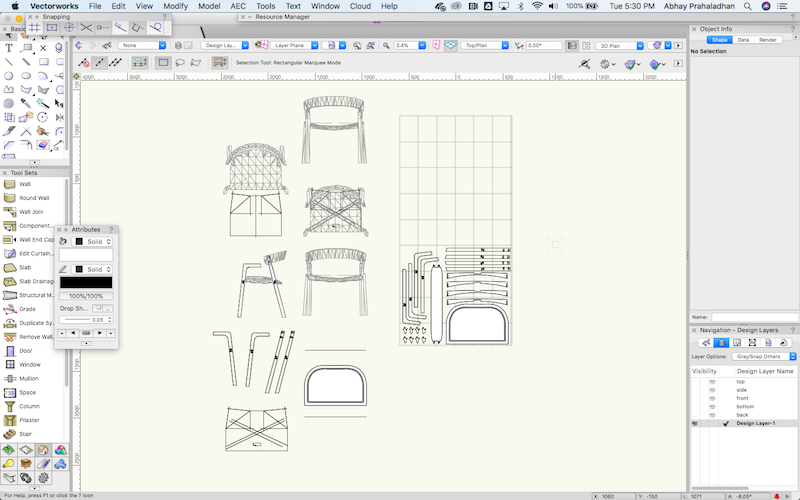Viewport: 800px width, 500px height.
Task: Click the black pen color swatch
Action: click(86, 283)
